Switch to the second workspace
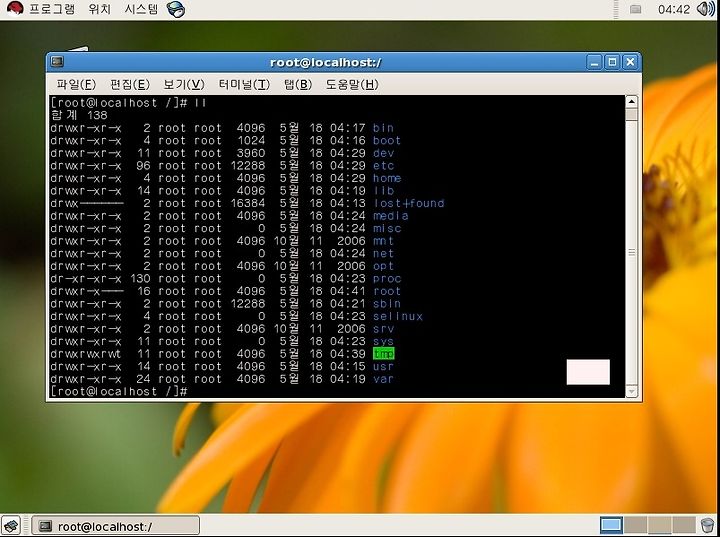The width and height of the screenshot is (720, 537). (x=636, y=525)
